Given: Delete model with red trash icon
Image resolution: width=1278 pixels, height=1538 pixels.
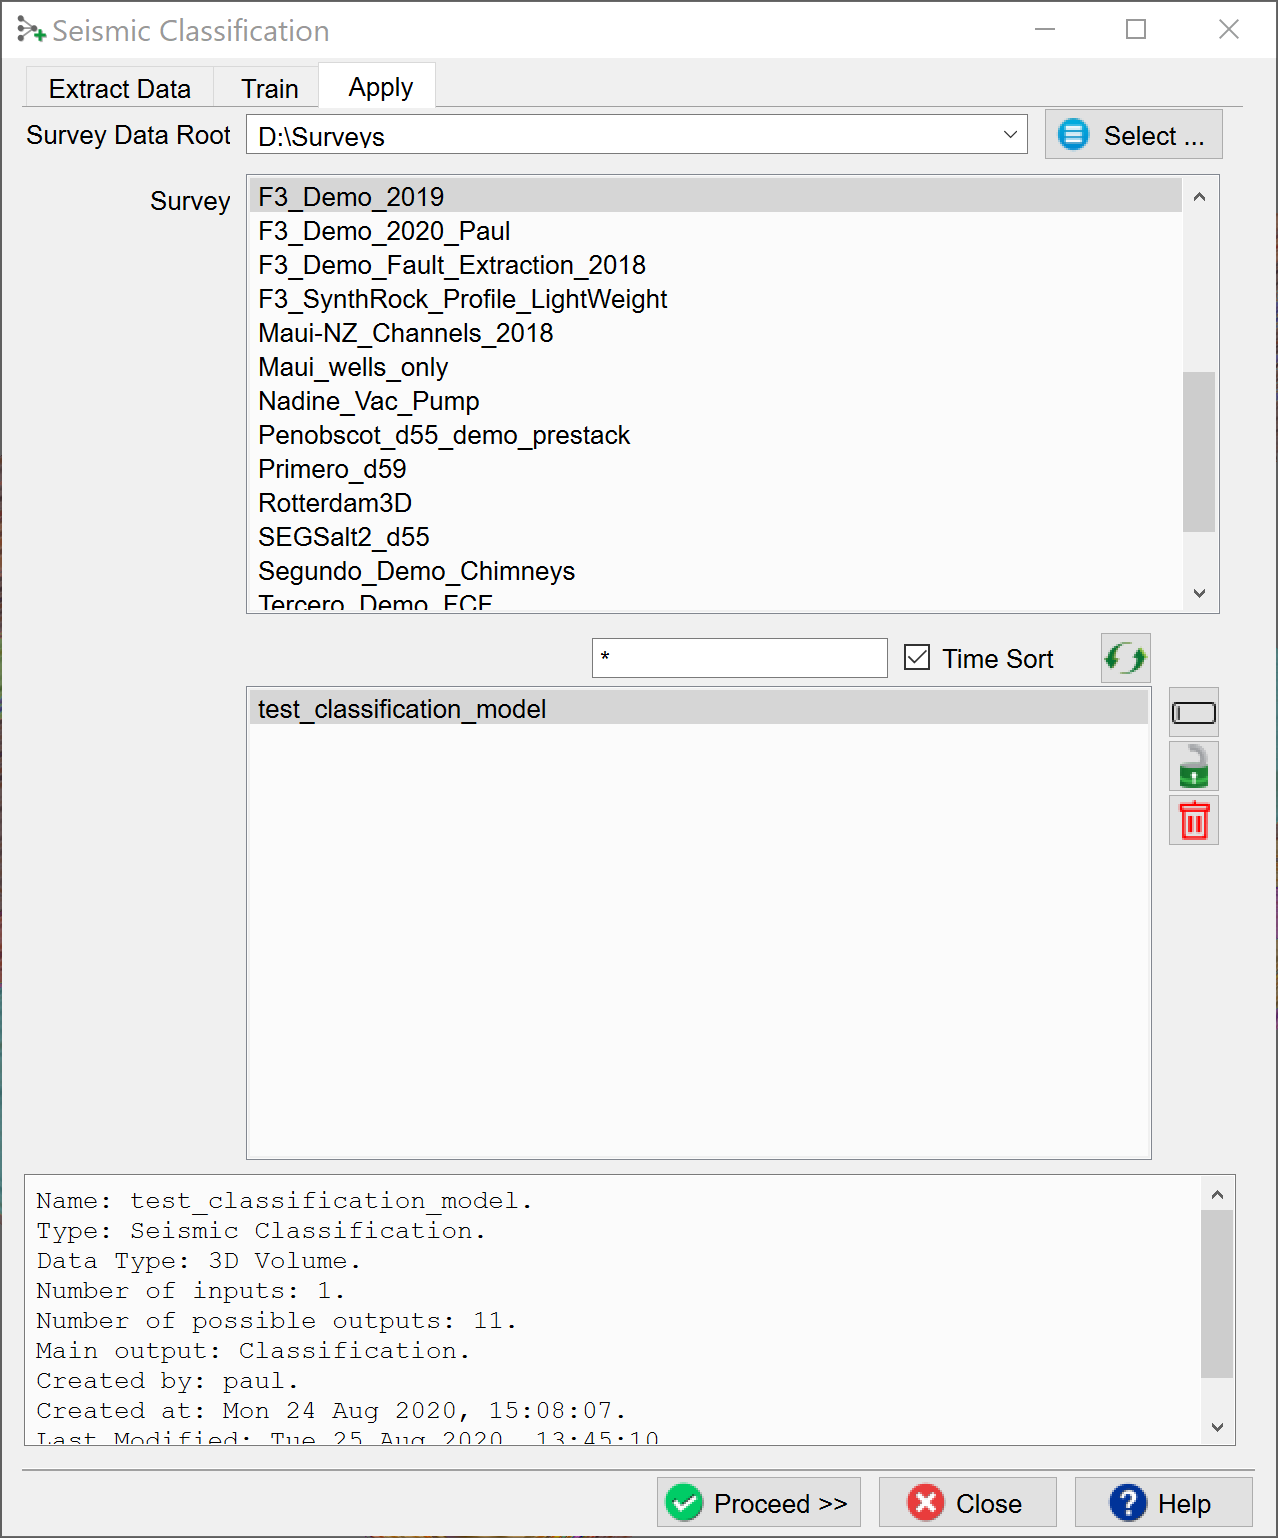Looking at the screenshot, I should pos(1193,821).
